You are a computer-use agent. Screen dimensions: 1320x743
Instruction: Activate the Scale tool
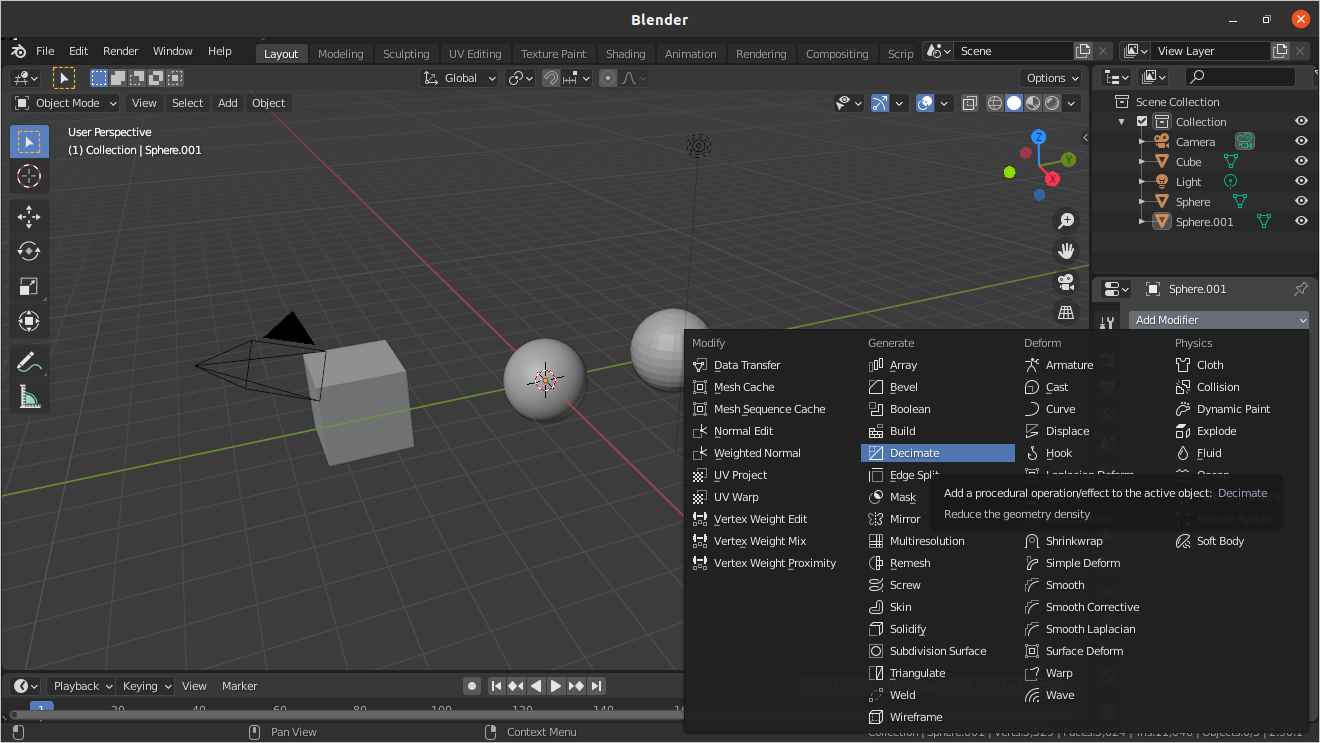click(29, 287)
